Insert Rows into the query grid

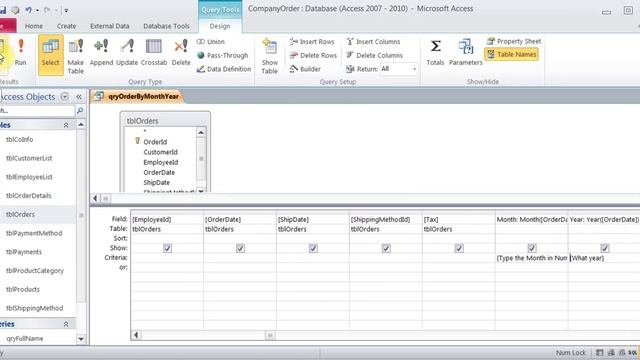[312, 42]
